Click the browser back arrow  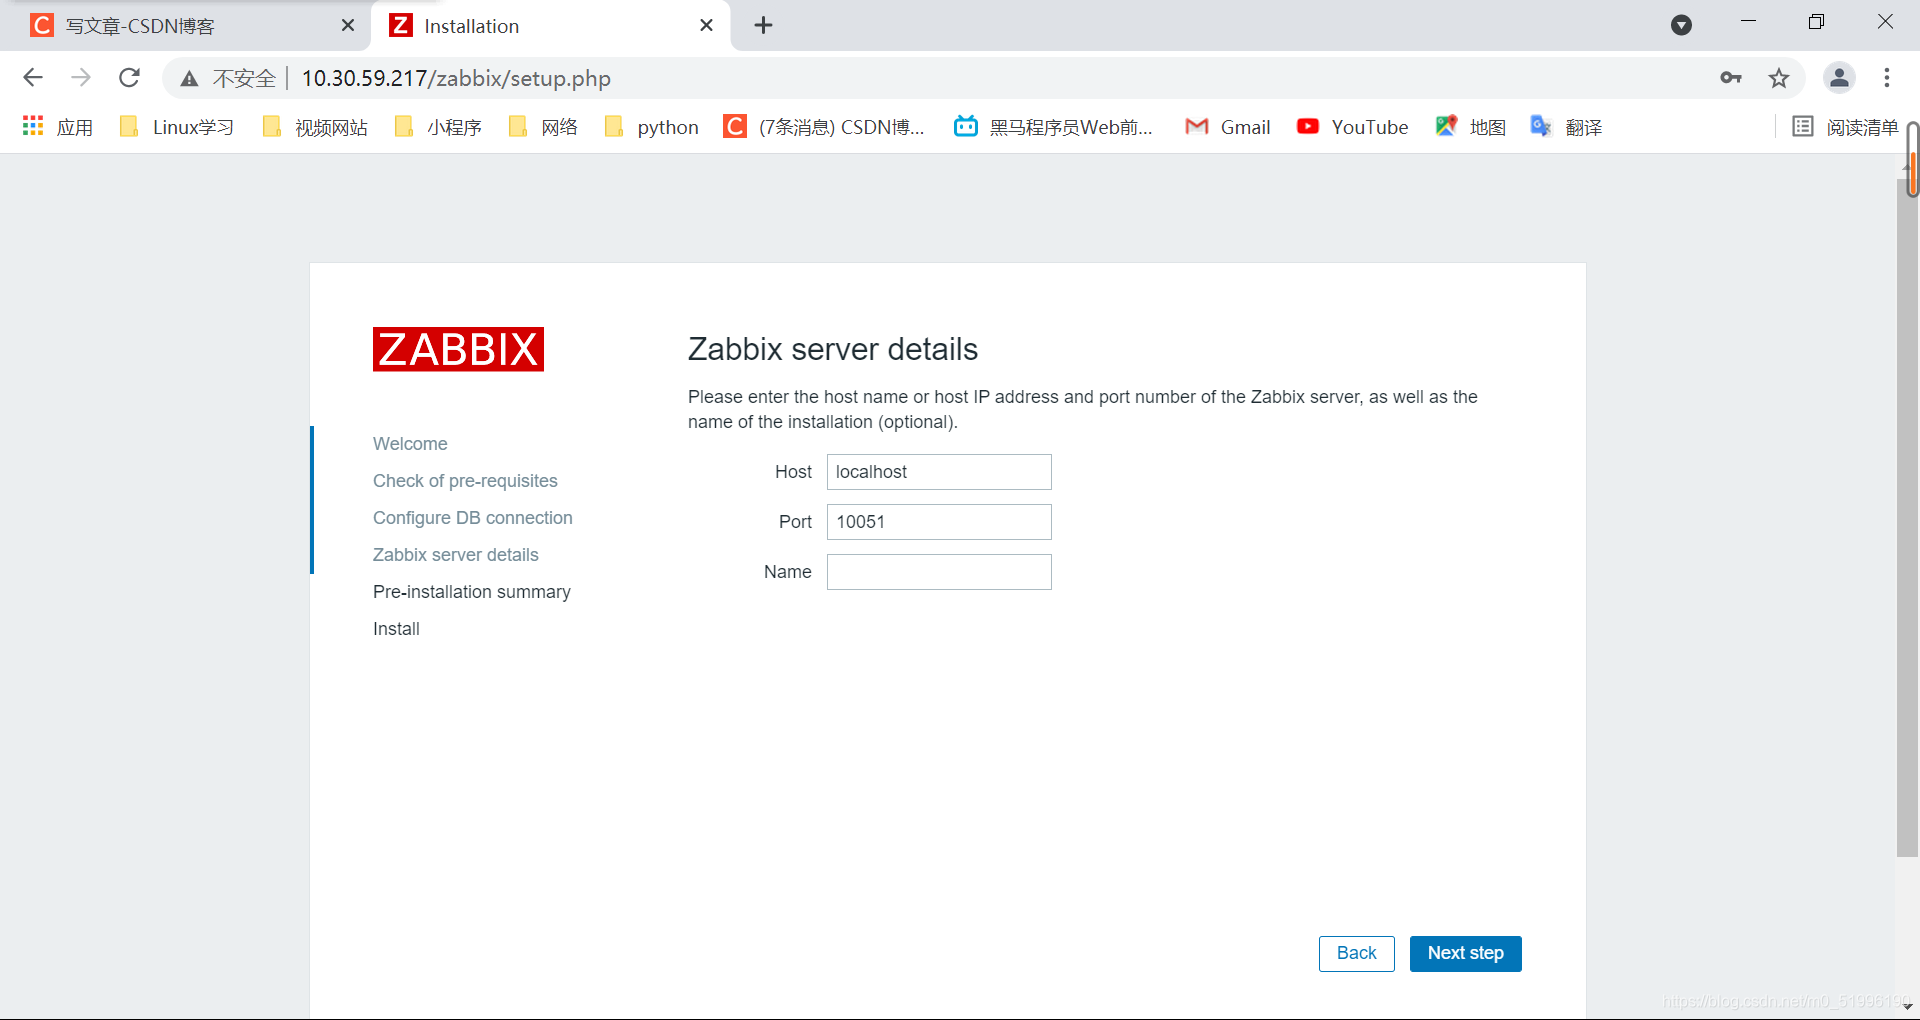tap(33, 78)
